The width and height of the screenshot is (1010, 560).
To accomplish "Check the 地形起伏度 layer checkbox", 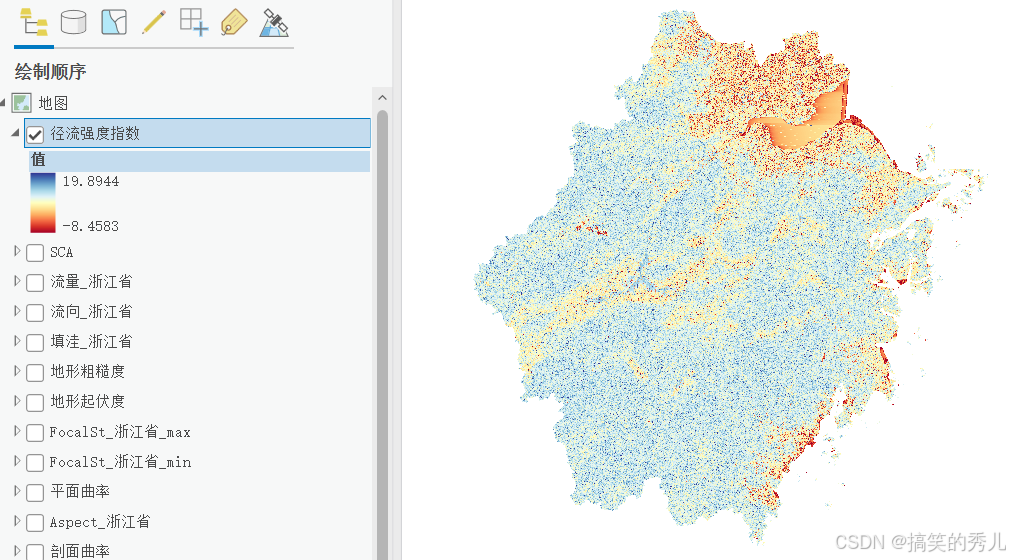I will tap(35, 402).
